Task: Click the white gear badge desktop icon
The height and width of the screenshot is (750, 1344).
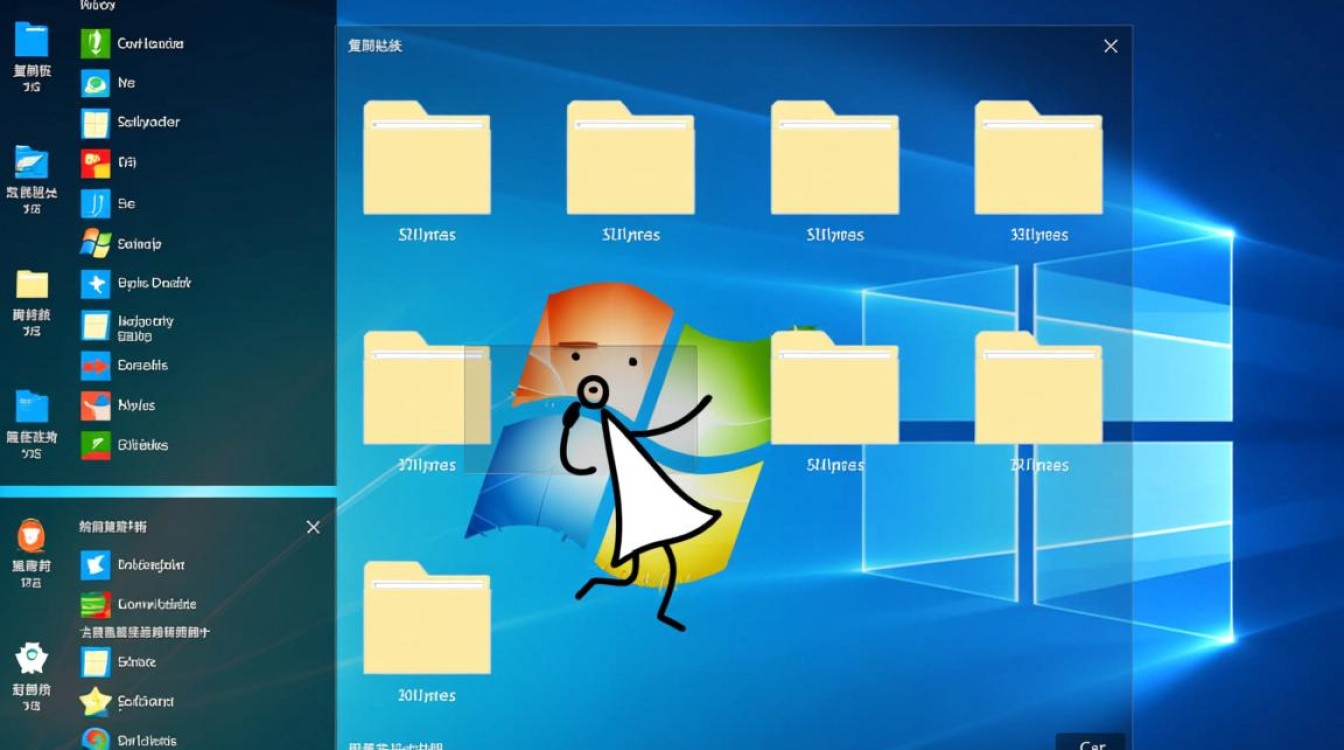Action: click(31, 658)
